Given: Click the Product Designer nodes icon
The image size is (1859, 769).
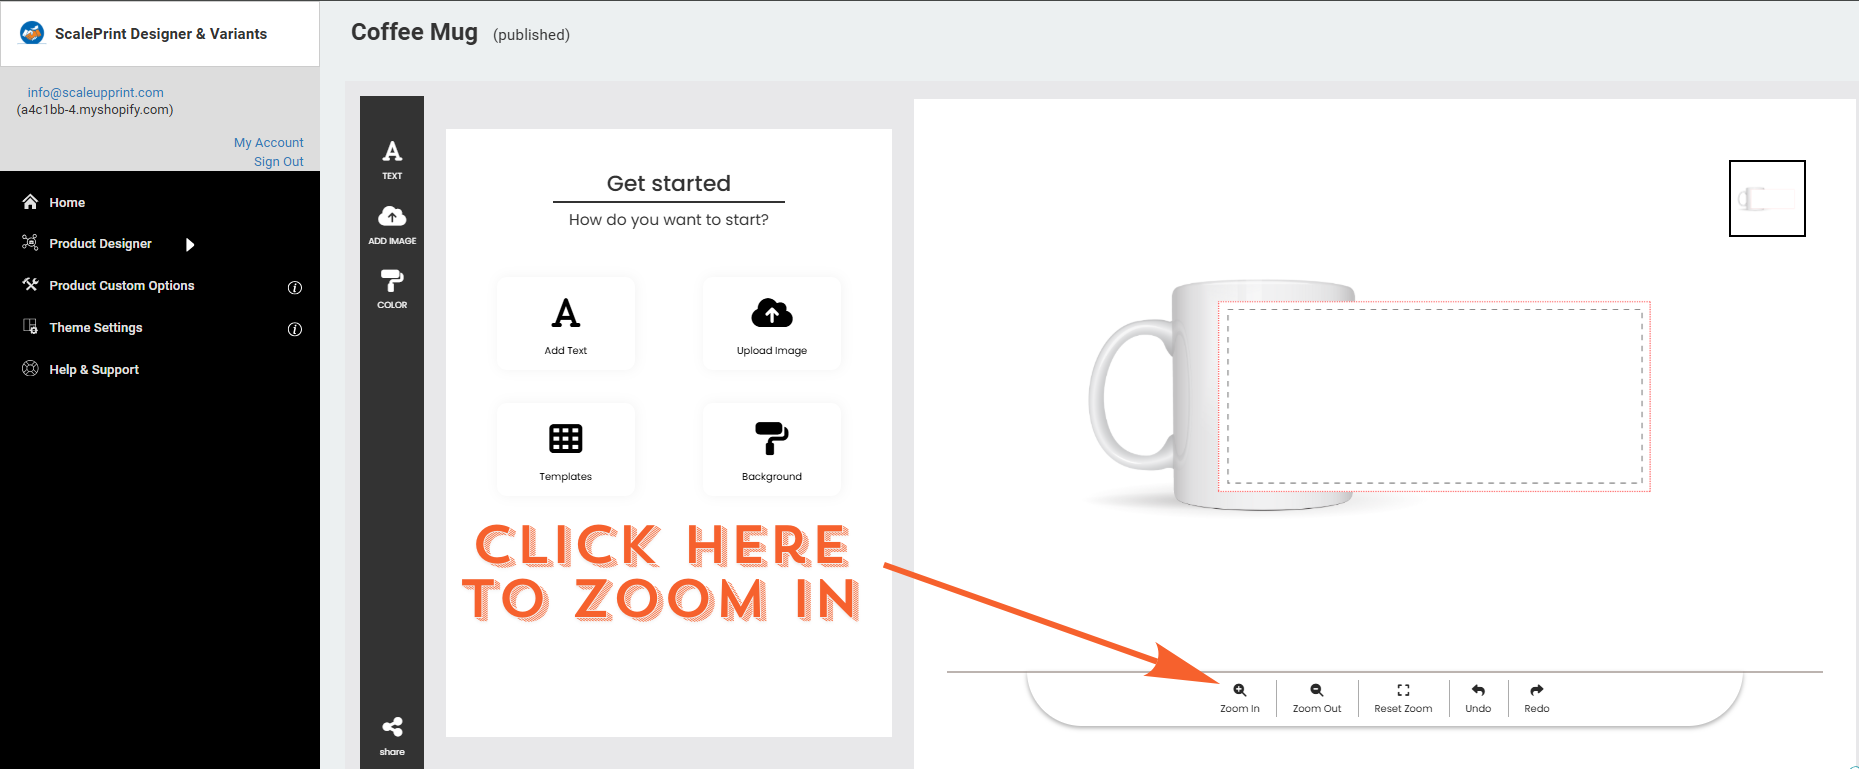Looking at the screenshot, I should [x=30, y=242].
